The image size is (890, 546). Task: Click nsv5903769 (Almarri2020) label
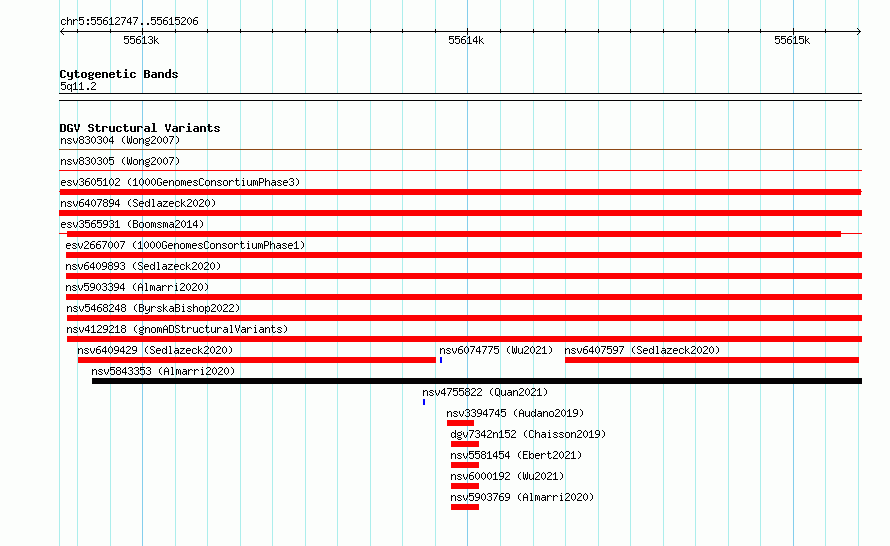pyautogui.click(x=522, y=497)
